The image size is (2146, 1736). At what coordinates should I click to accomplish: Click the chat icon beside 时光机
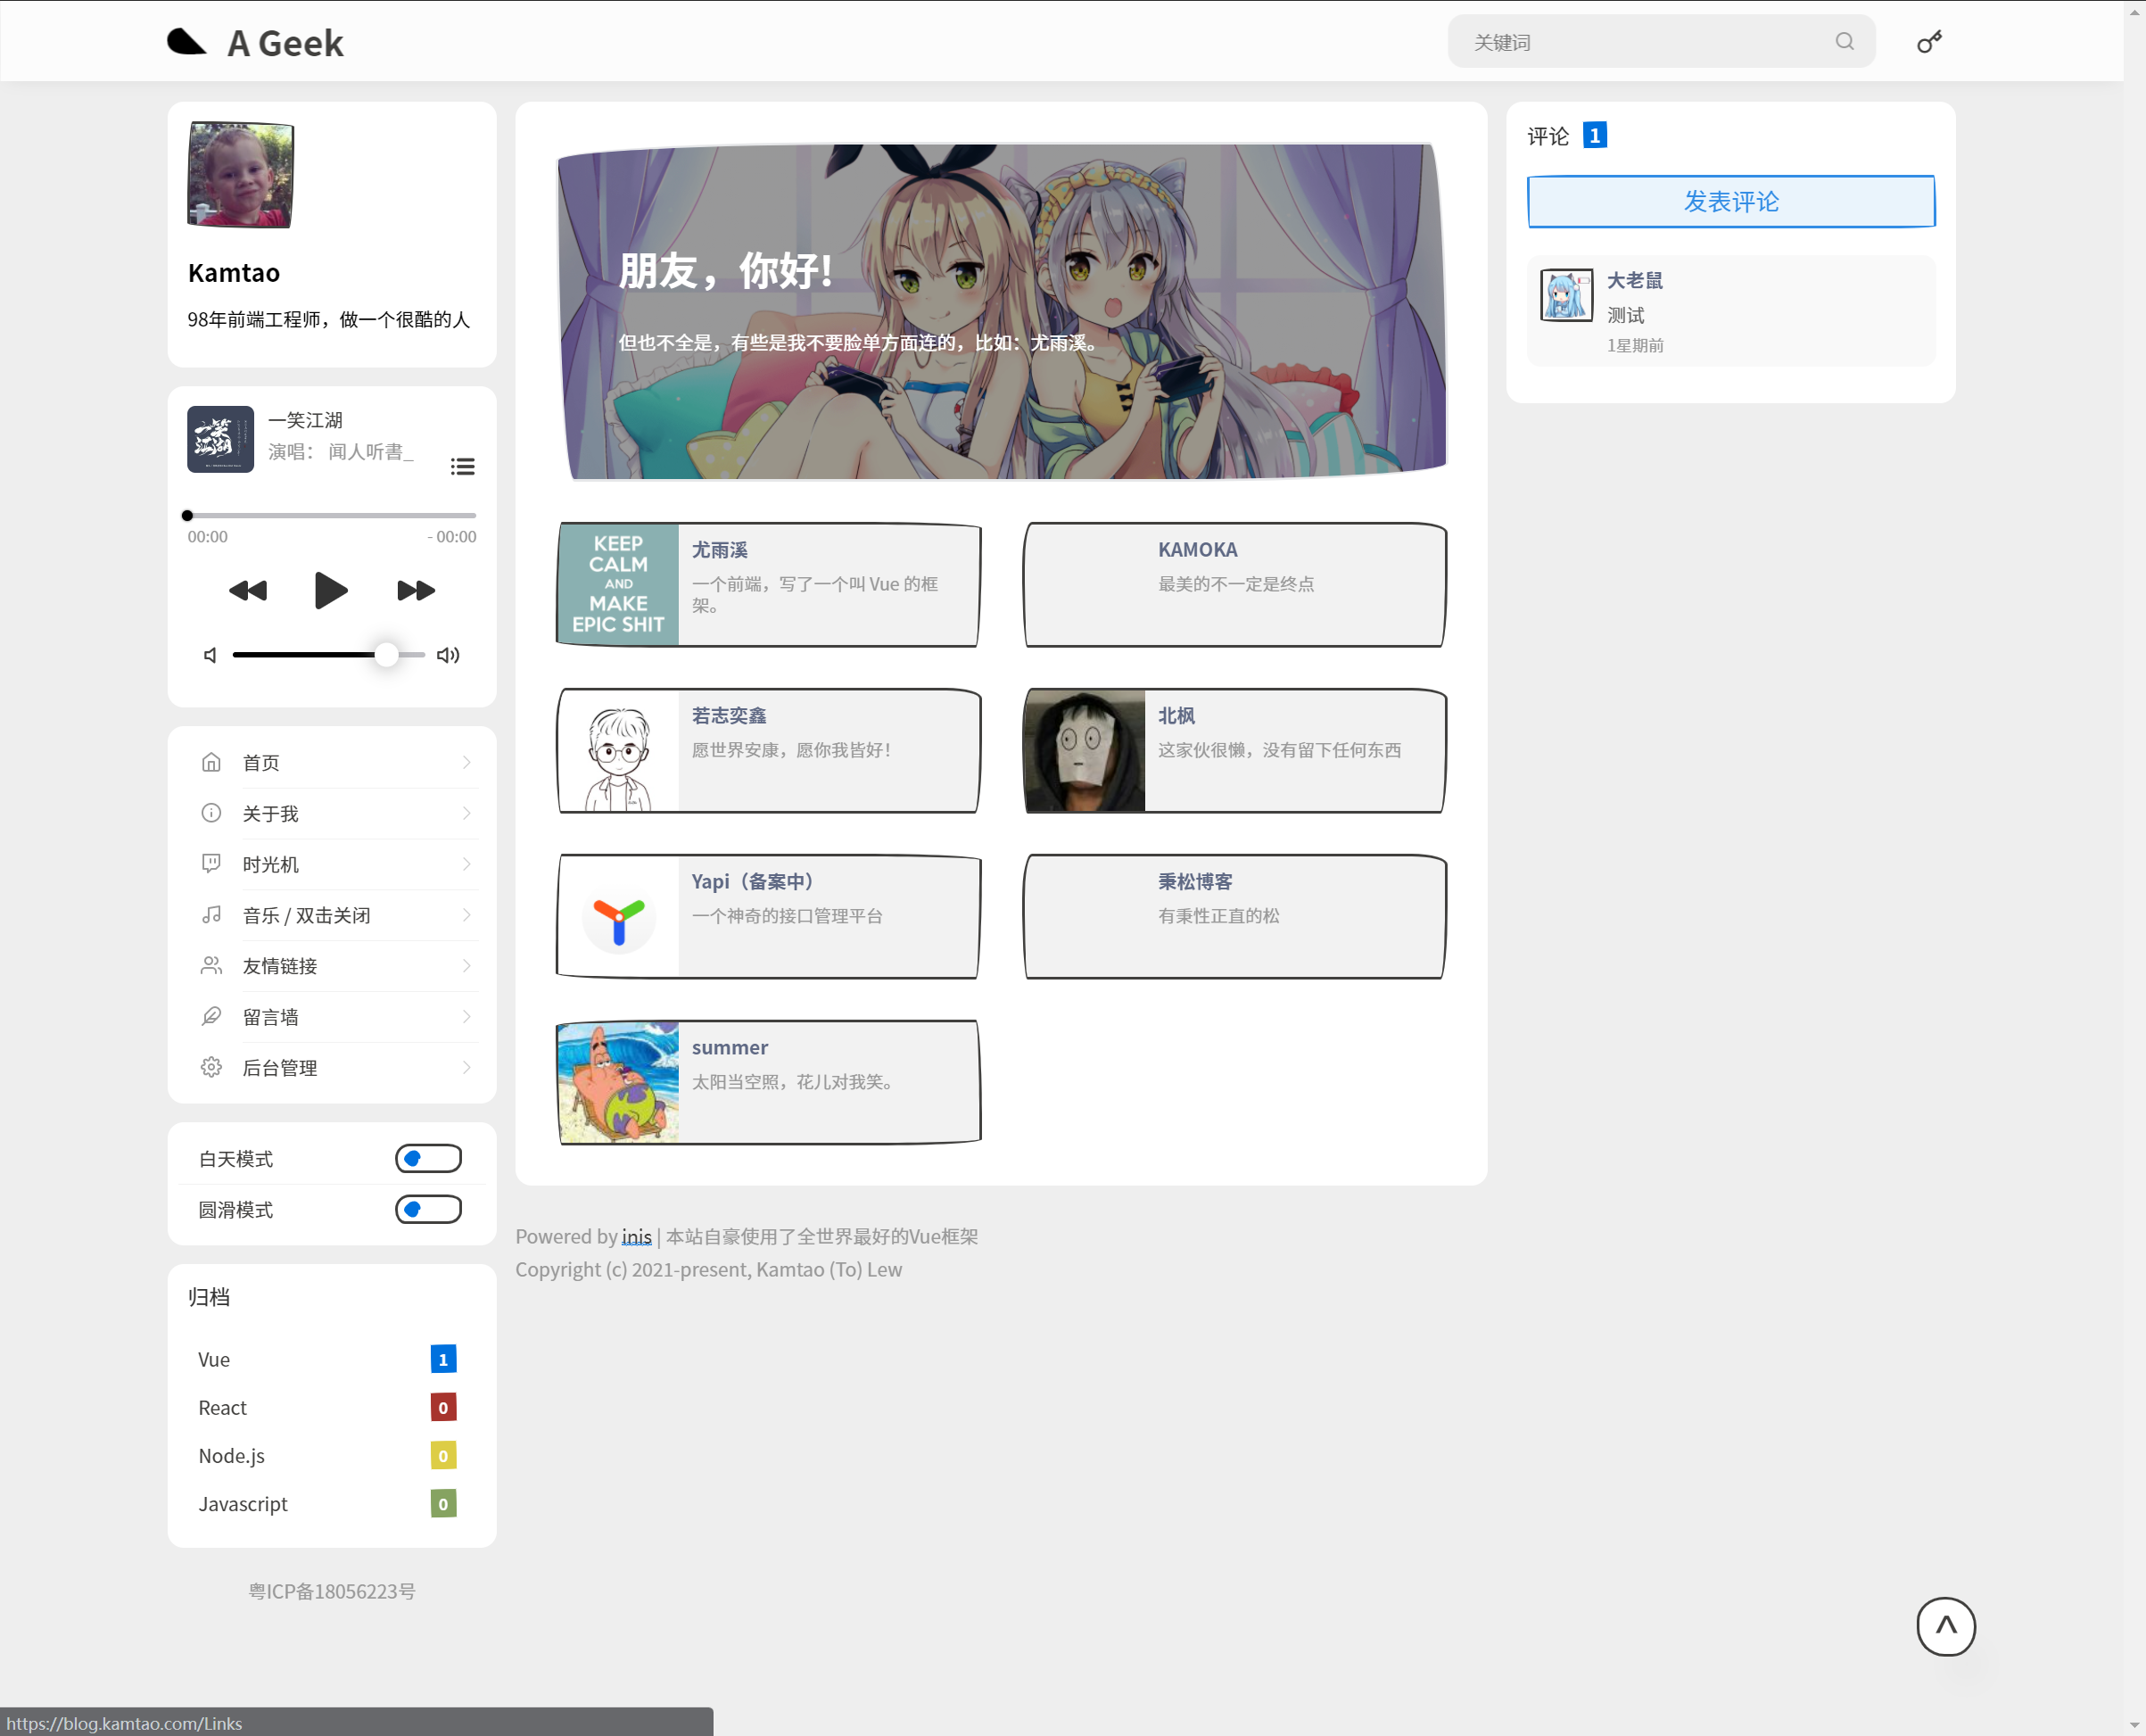point(211,864)
